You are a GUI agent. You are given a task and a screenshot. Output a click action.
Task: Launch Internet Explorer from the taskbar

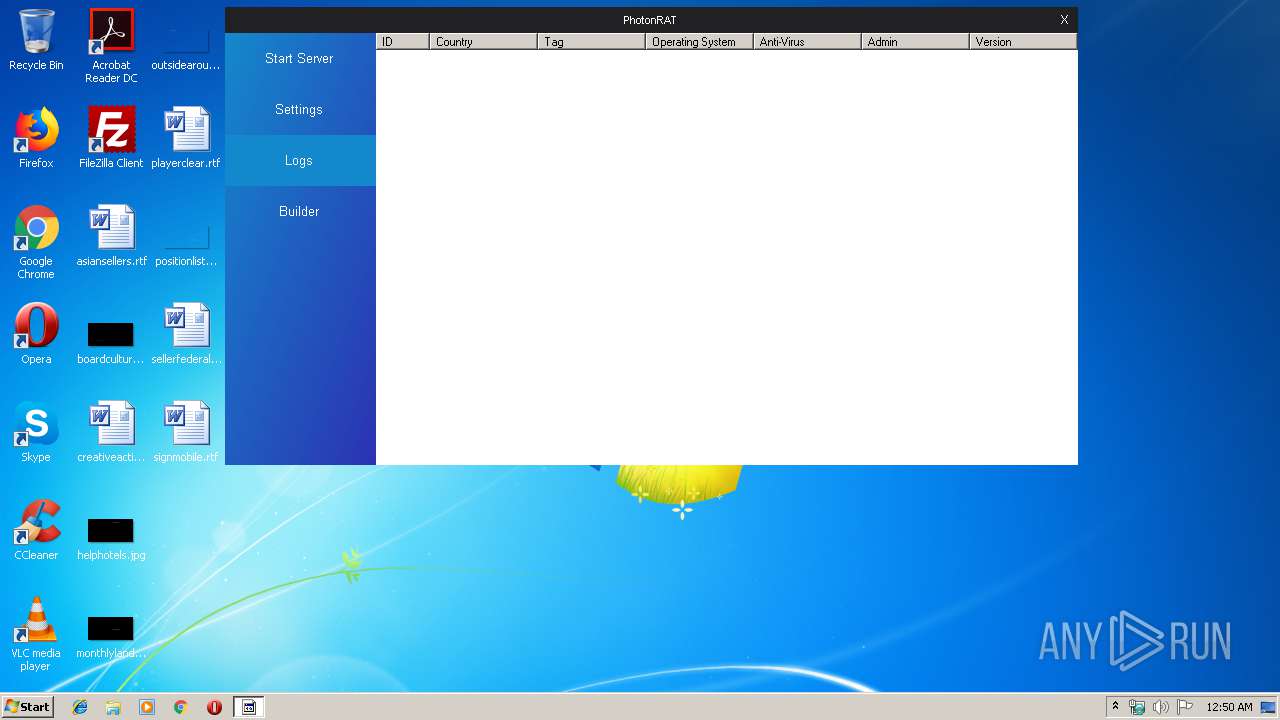click(x=80, y=707)
